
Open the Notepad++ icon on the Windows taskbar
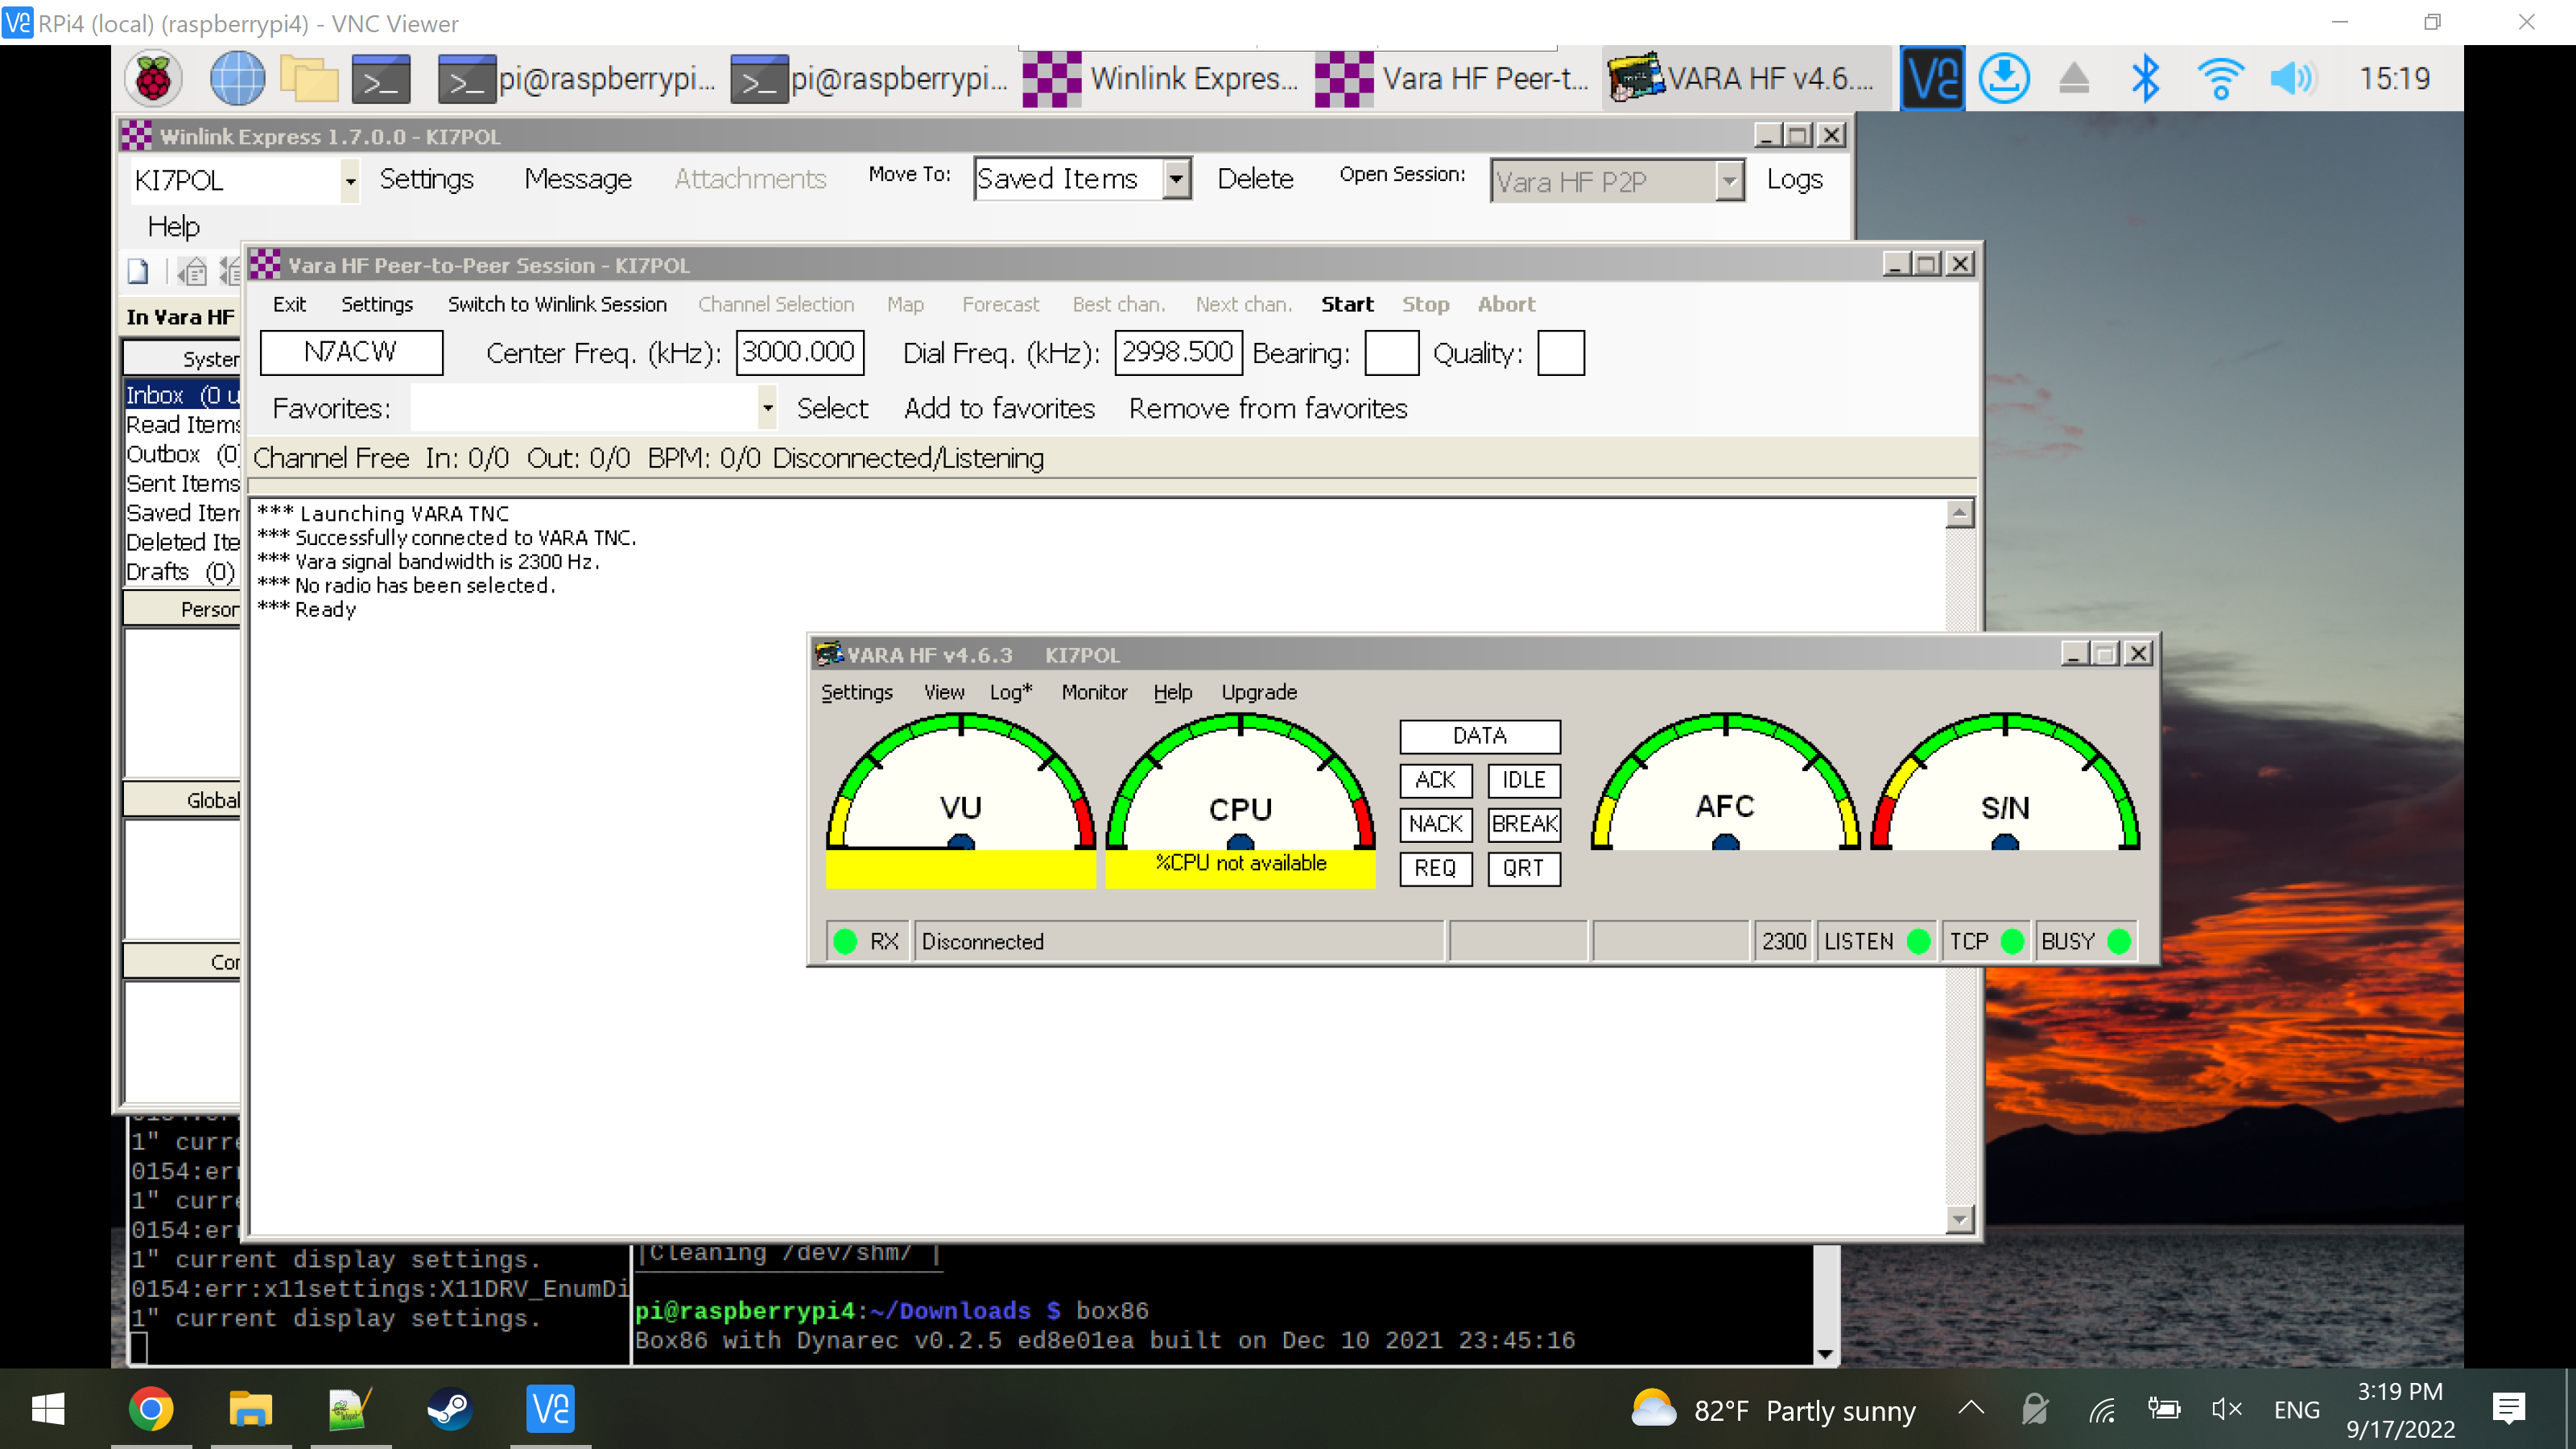(x=351, y=1409)
